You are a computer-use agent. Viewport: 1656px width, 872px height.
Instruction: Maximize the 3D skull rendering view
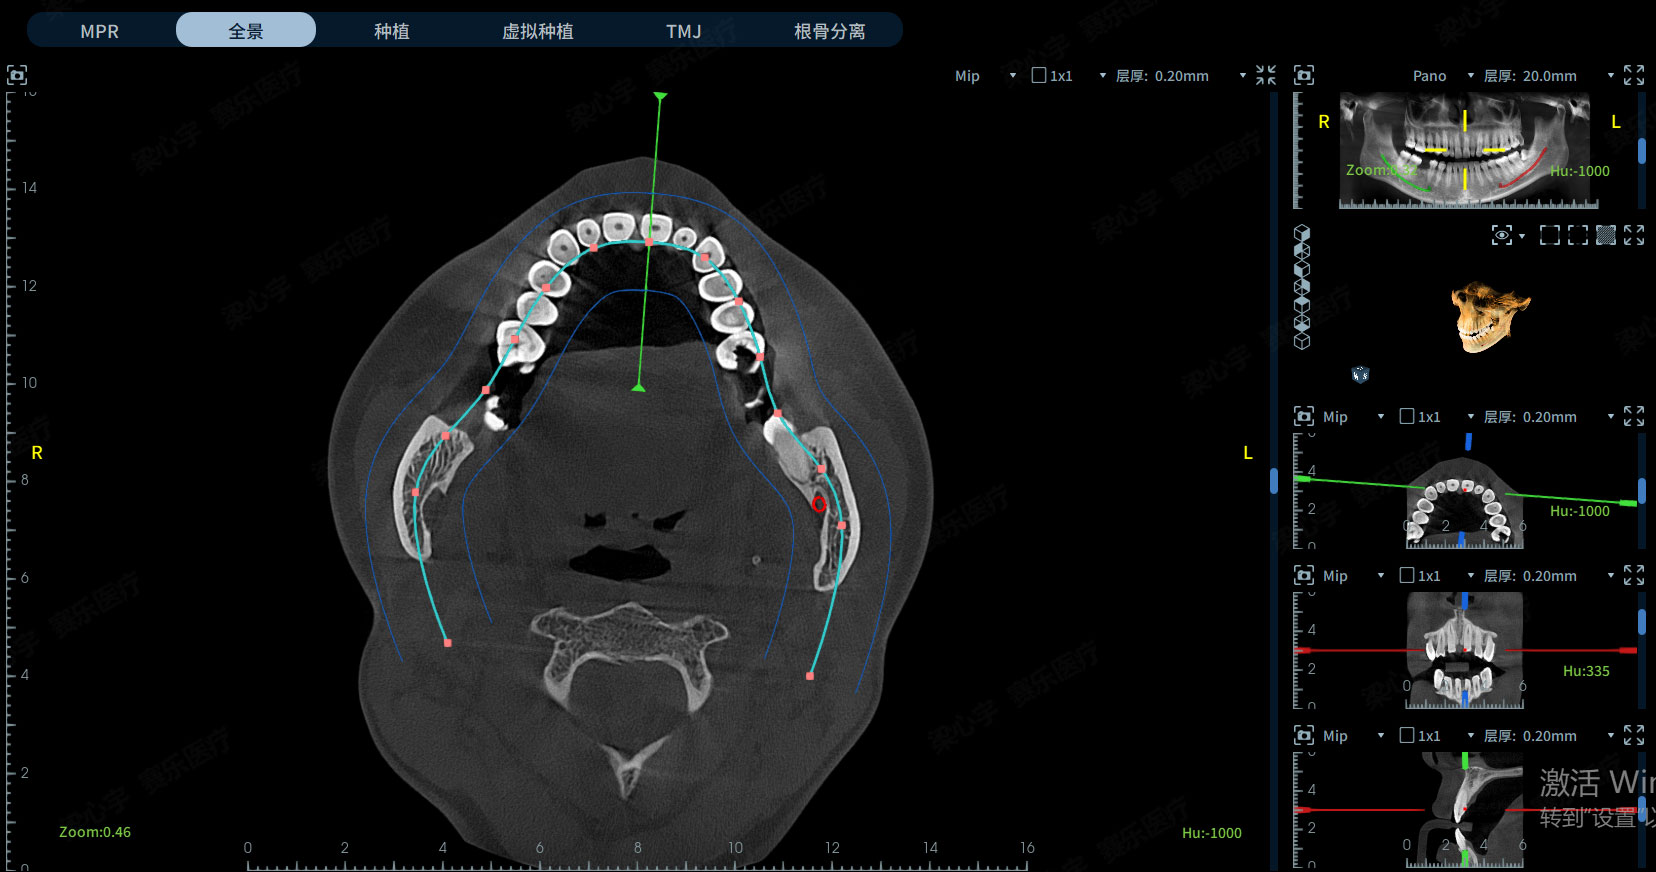coord(1634,235)
